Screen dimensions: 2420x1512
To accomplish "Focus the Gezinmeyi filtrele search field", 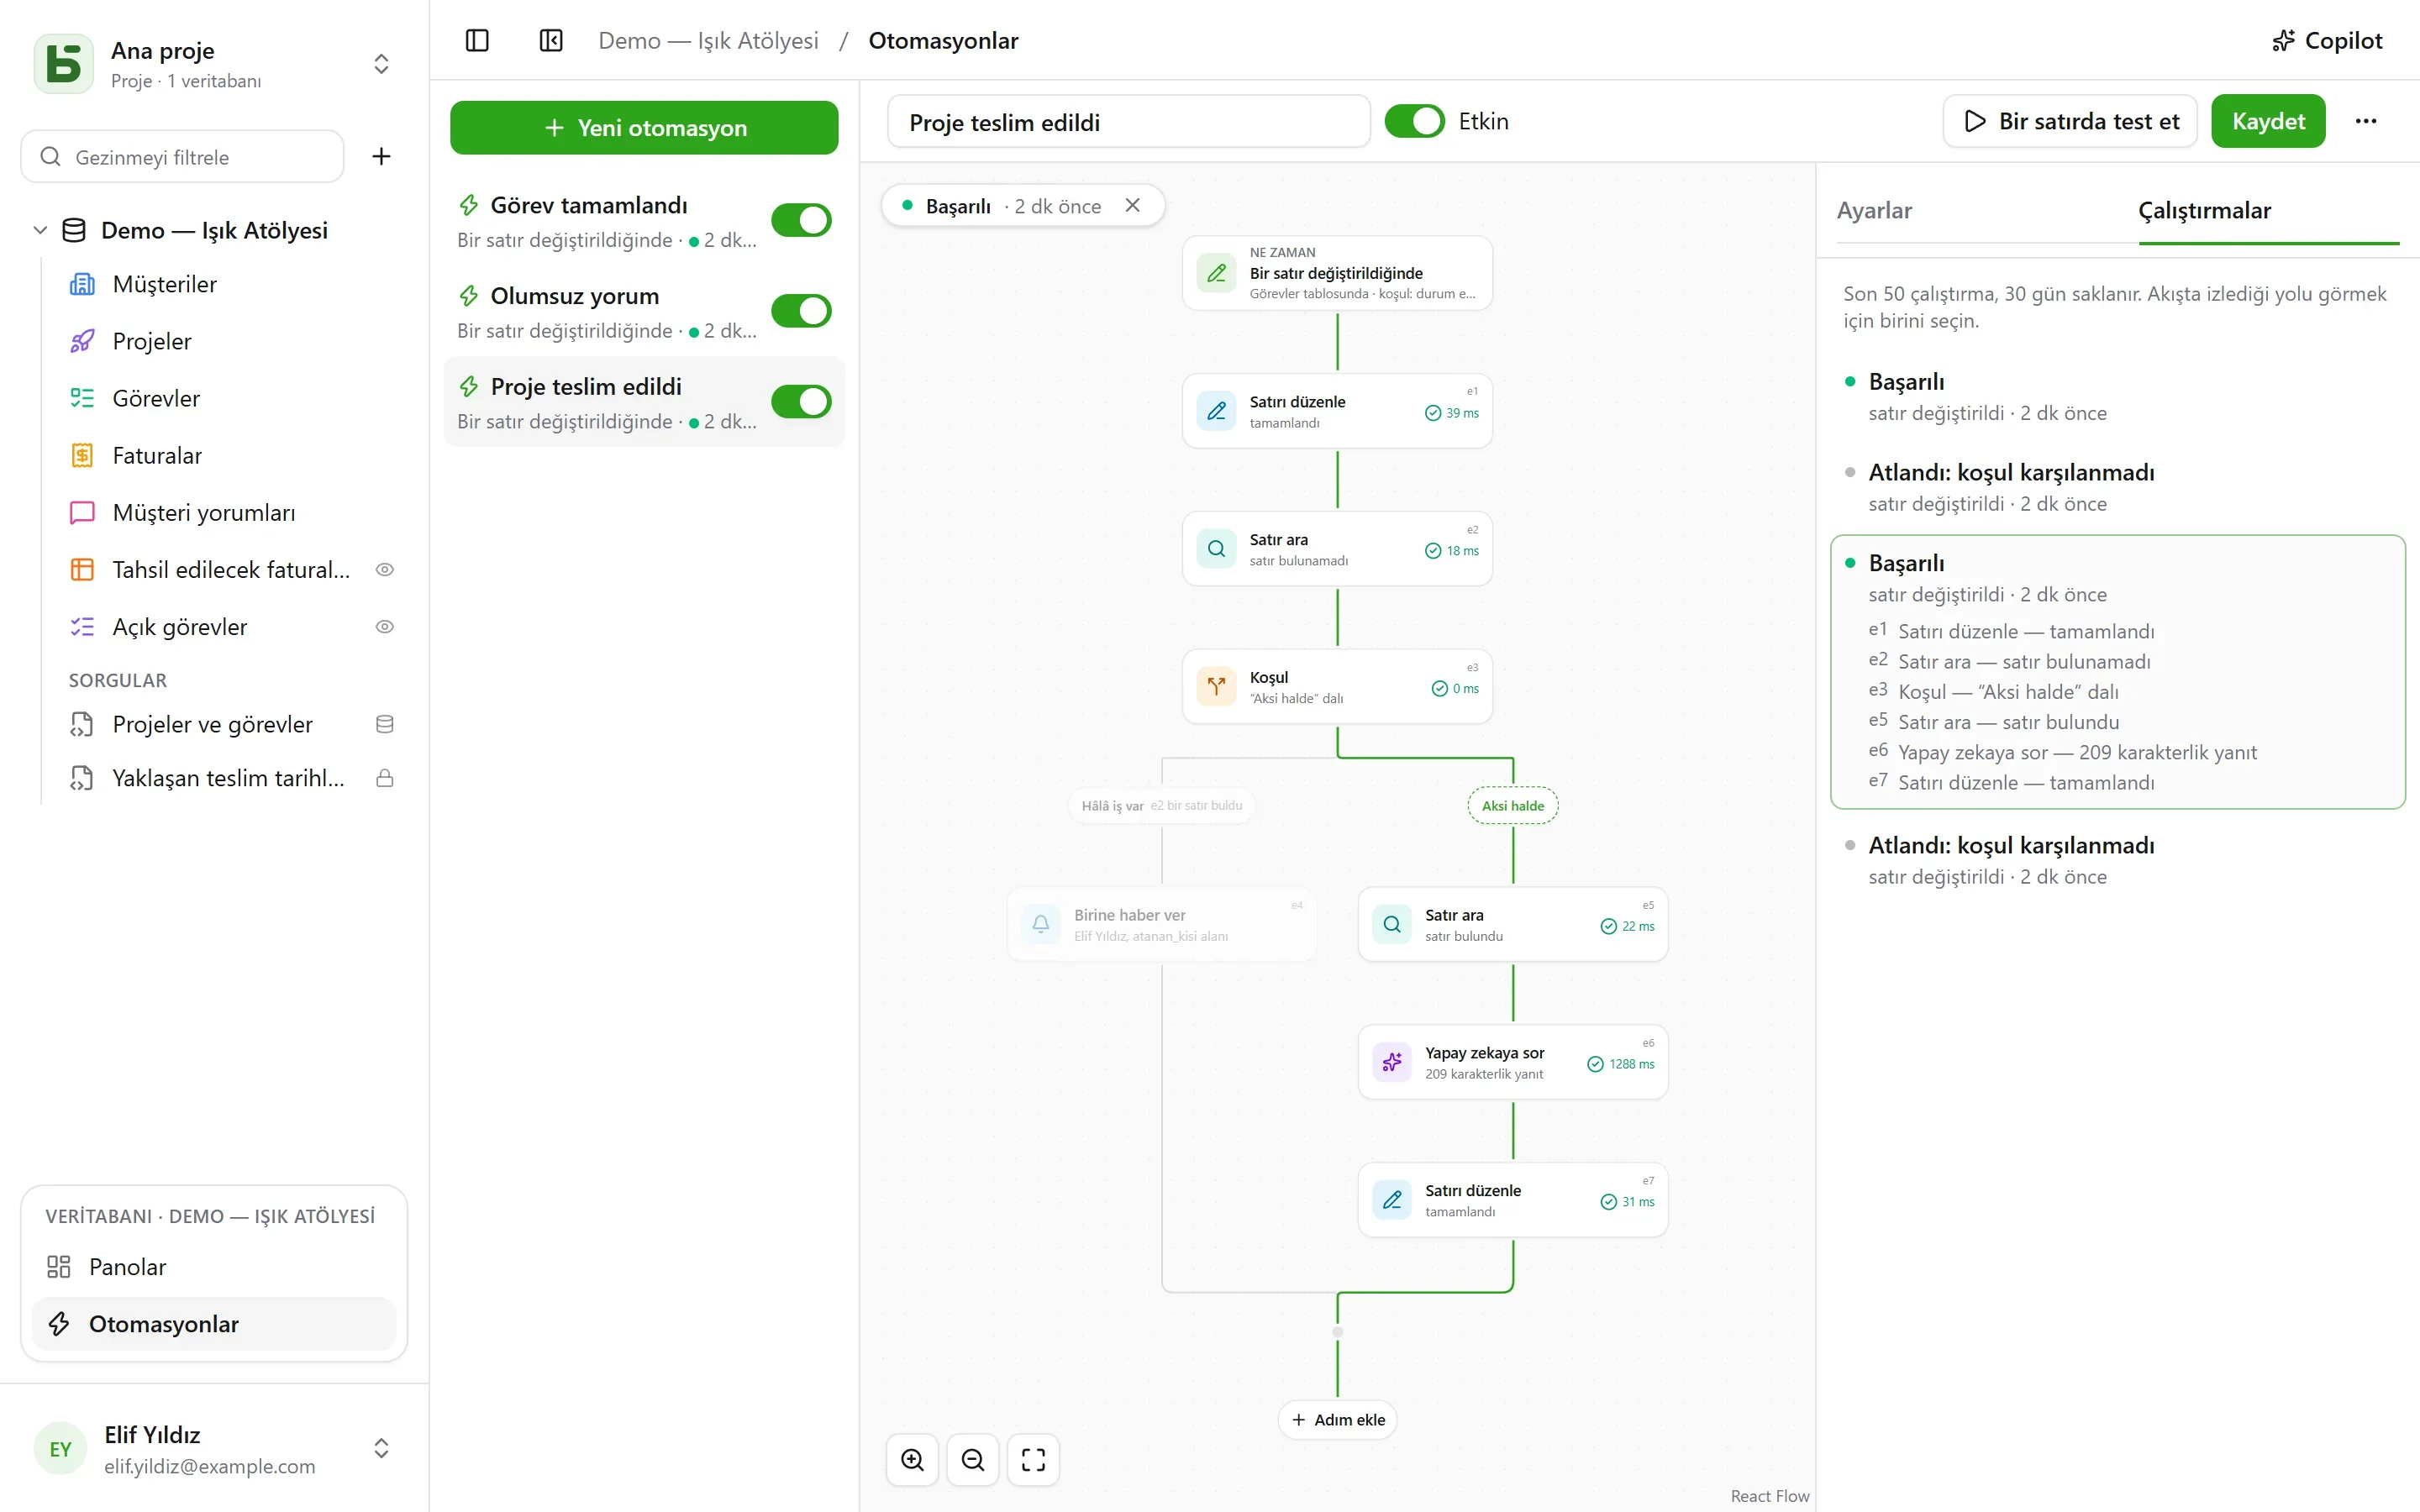I will click(x=182, y=157).
